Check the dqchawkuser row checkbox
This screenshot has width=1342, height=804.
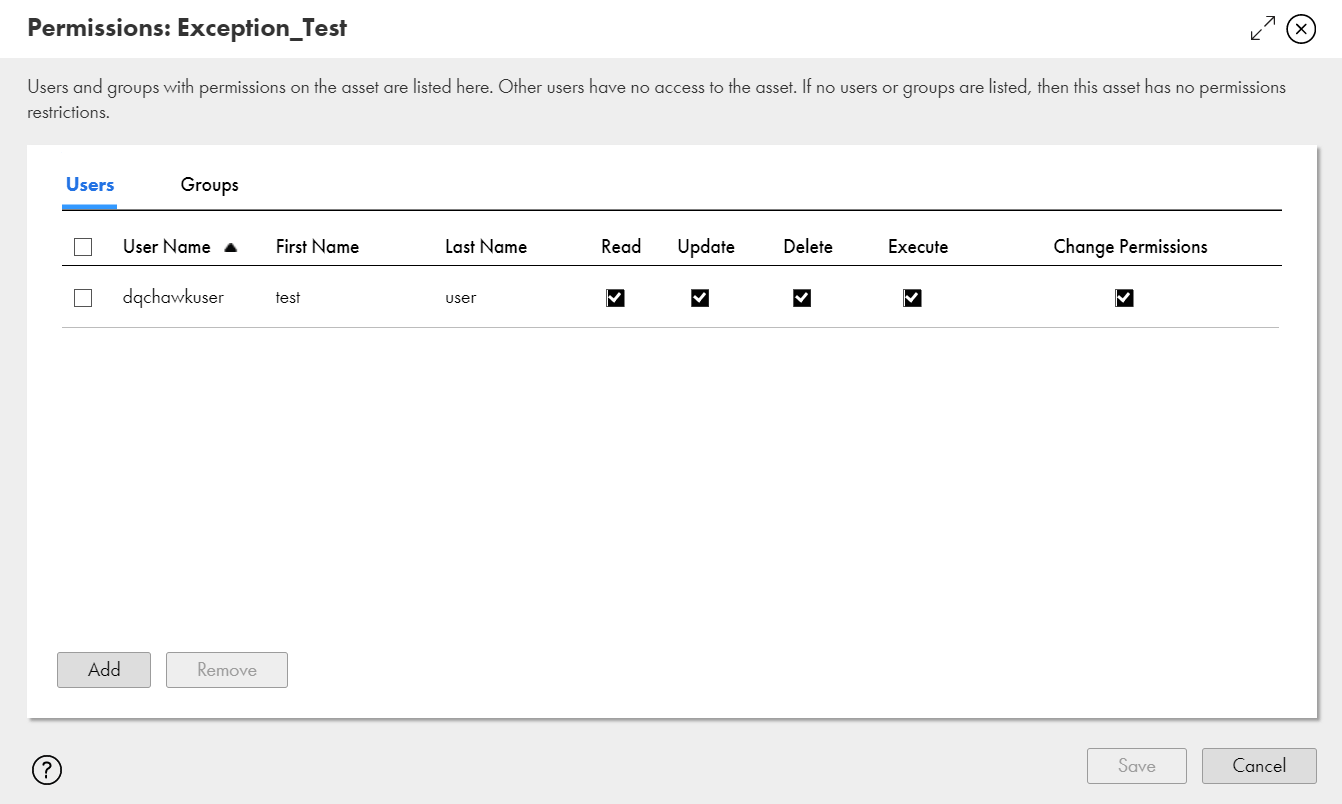point(83,297)
